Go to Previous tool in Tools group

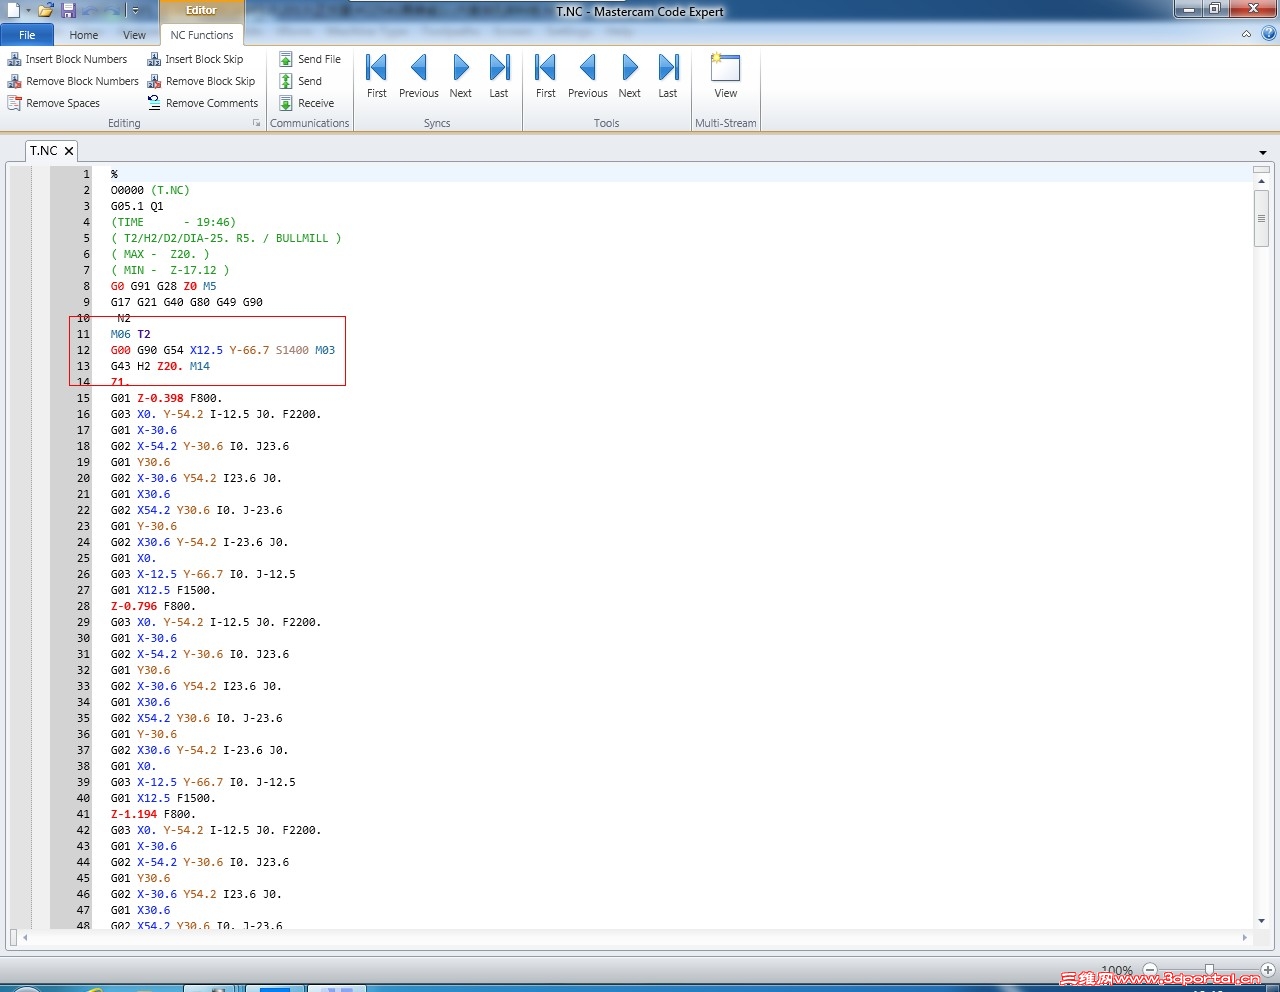pos(588,76)
